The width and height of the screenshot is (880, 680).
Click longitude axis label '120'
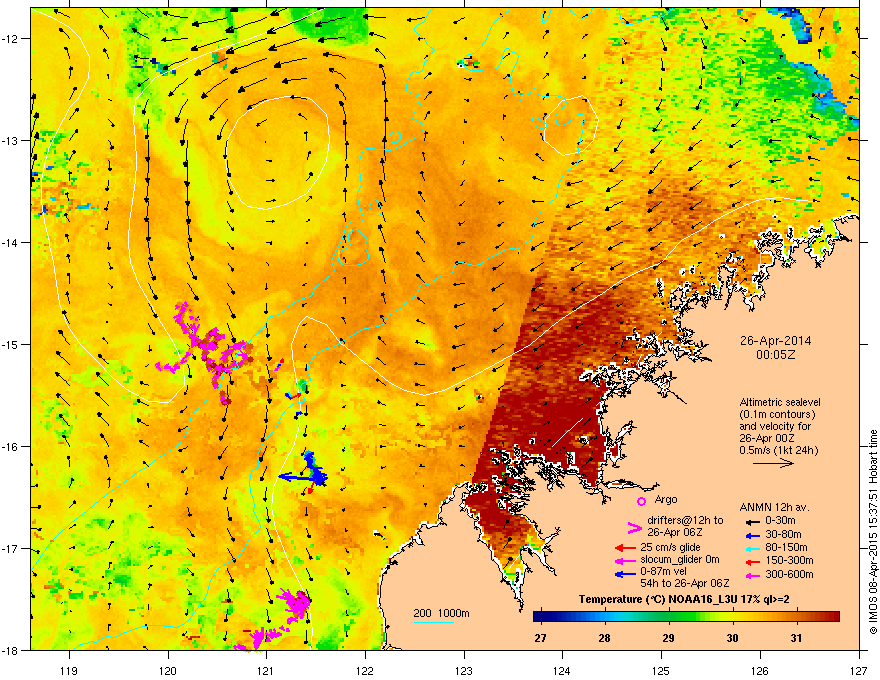point(168,670)
